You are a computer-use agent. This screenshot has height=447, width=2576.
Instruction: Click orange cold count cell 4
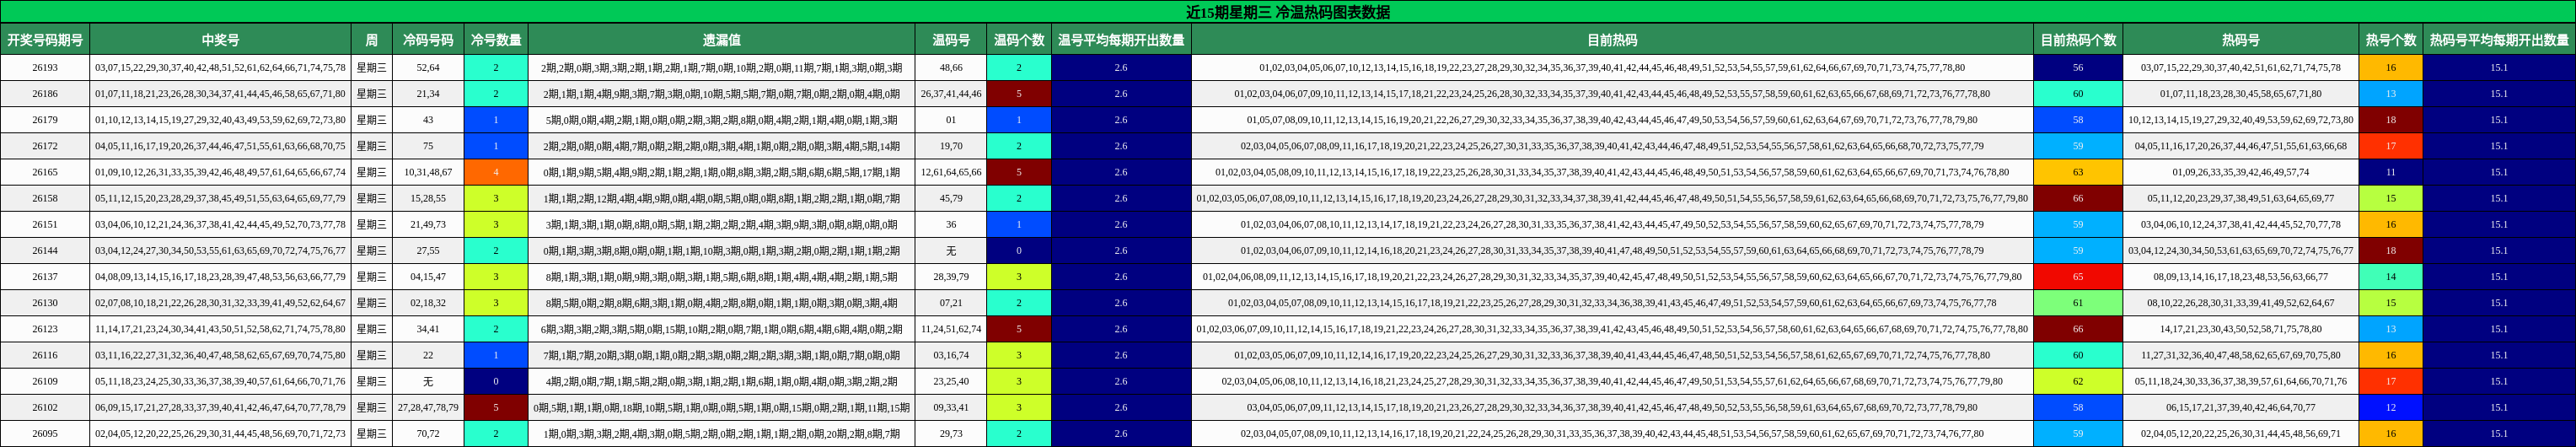(496, 172)
